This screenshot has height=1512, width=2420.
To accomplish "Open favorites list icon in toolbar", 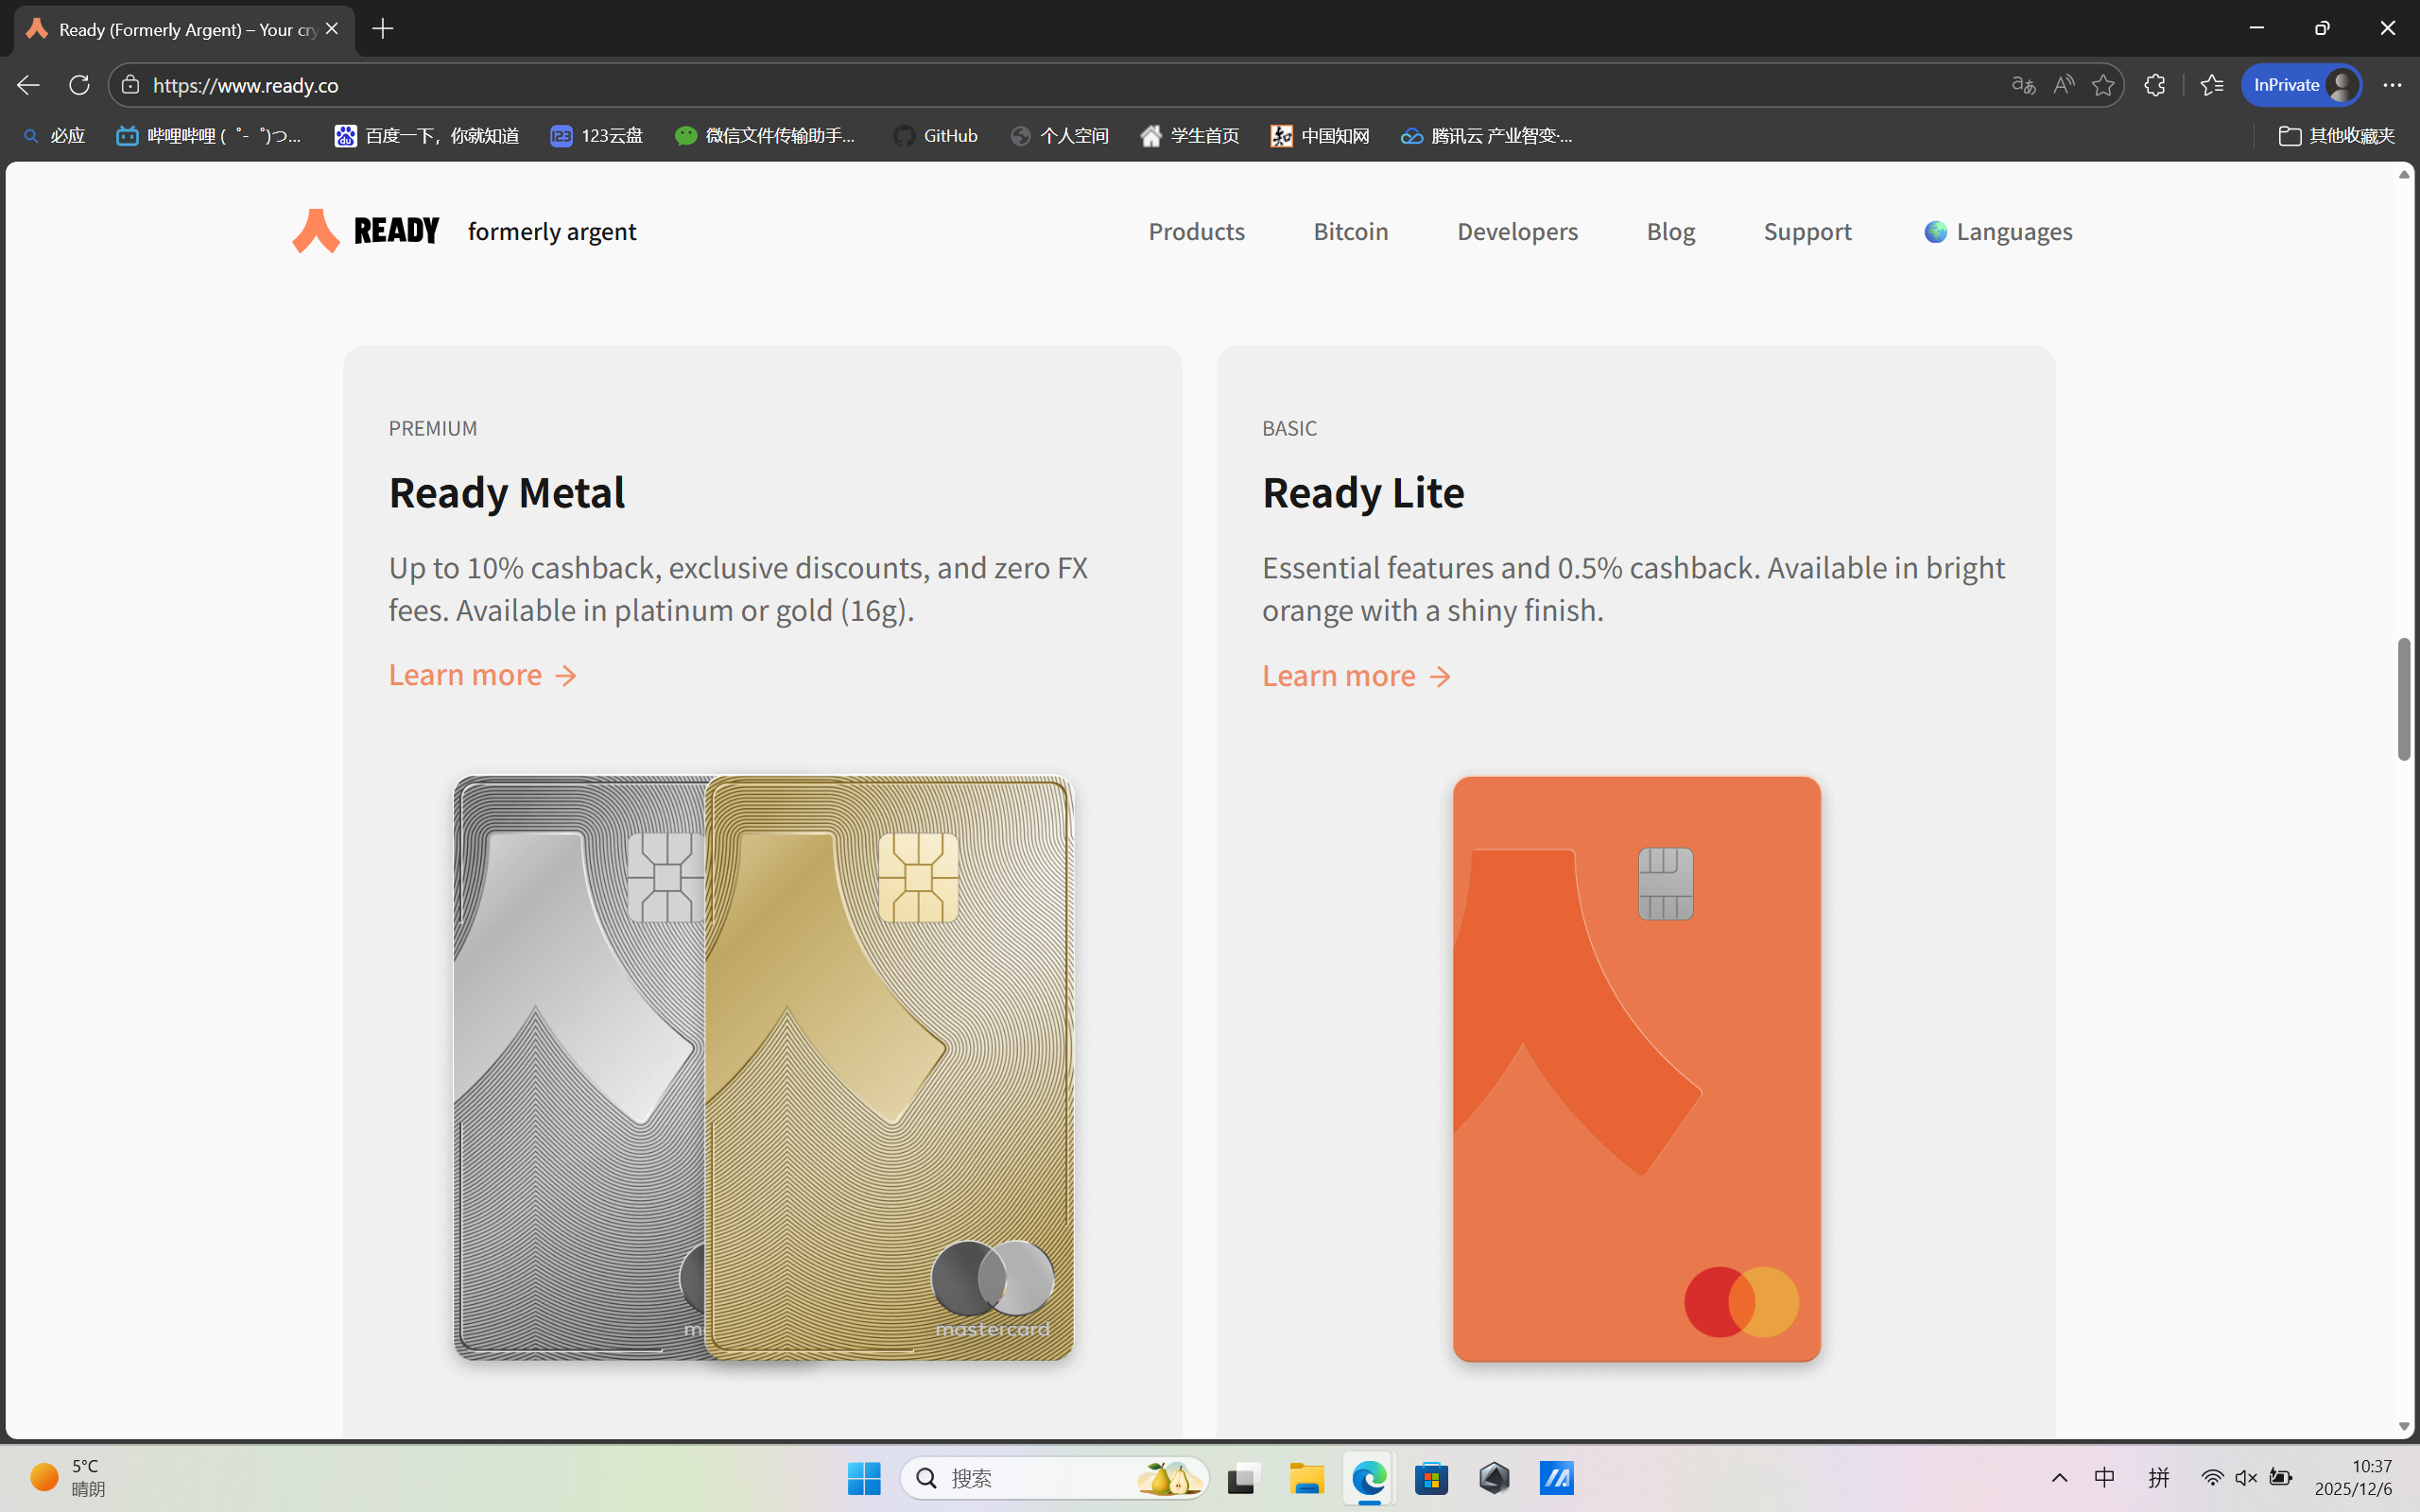I will click(x=2211, y=85).
